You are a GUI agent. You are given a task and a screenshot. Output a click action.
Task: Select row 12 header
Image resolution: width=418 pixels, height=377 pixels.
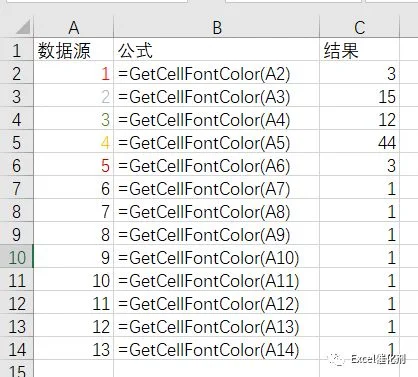click(x=17, y=302)
